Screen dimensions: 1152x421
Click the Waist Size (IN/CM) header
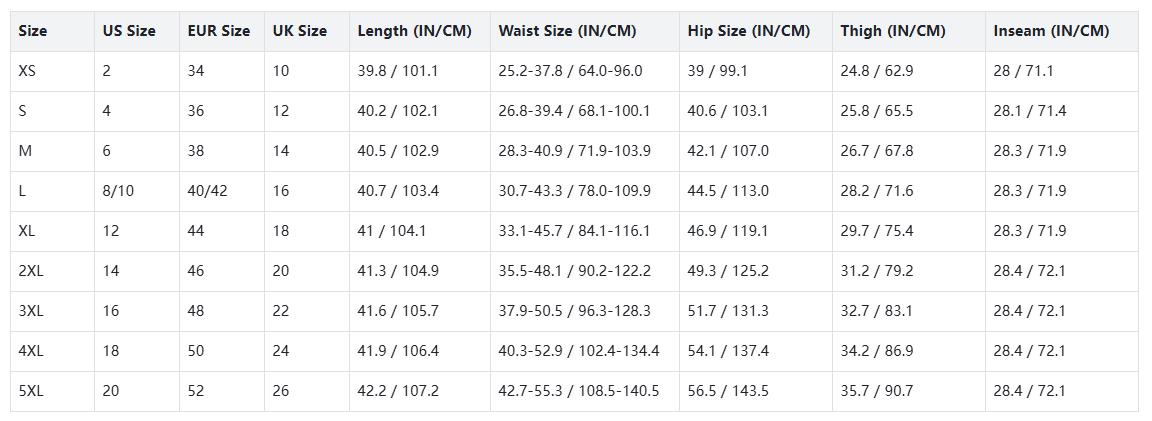pyautogui.click(x=567, y=31)
